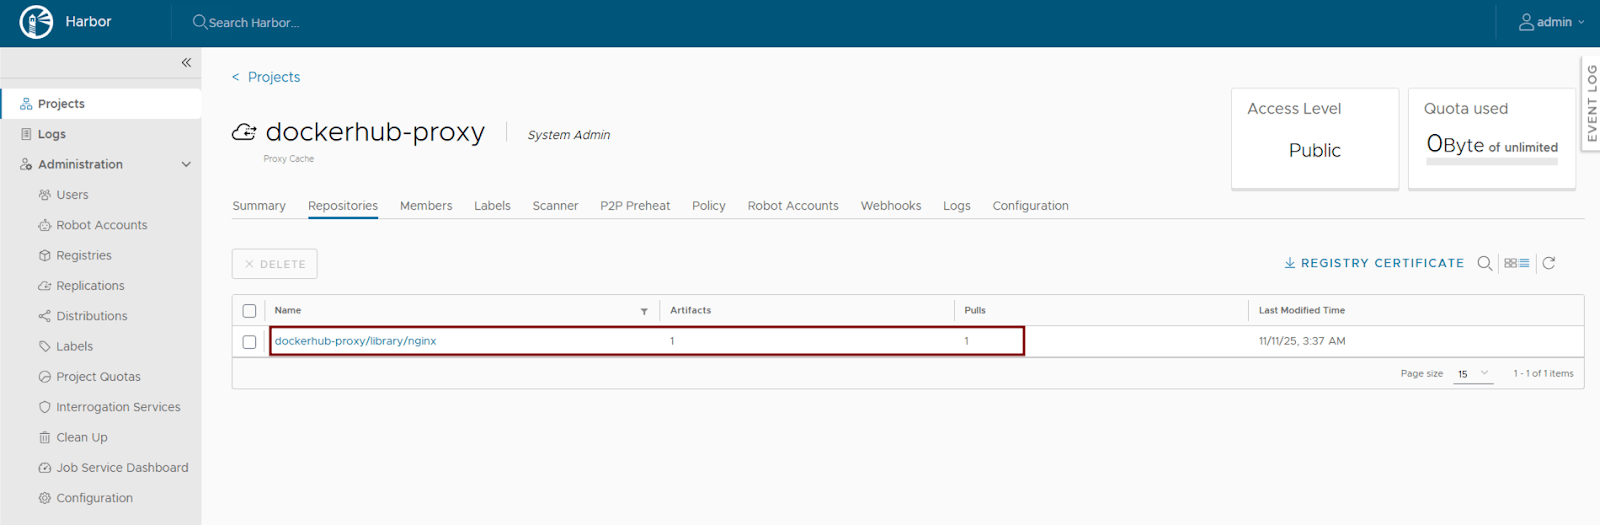Open dockerhub-proxy/library/nginx repository link
The height and width of the screenshot is (525, 1600).
tap(355, 341)
